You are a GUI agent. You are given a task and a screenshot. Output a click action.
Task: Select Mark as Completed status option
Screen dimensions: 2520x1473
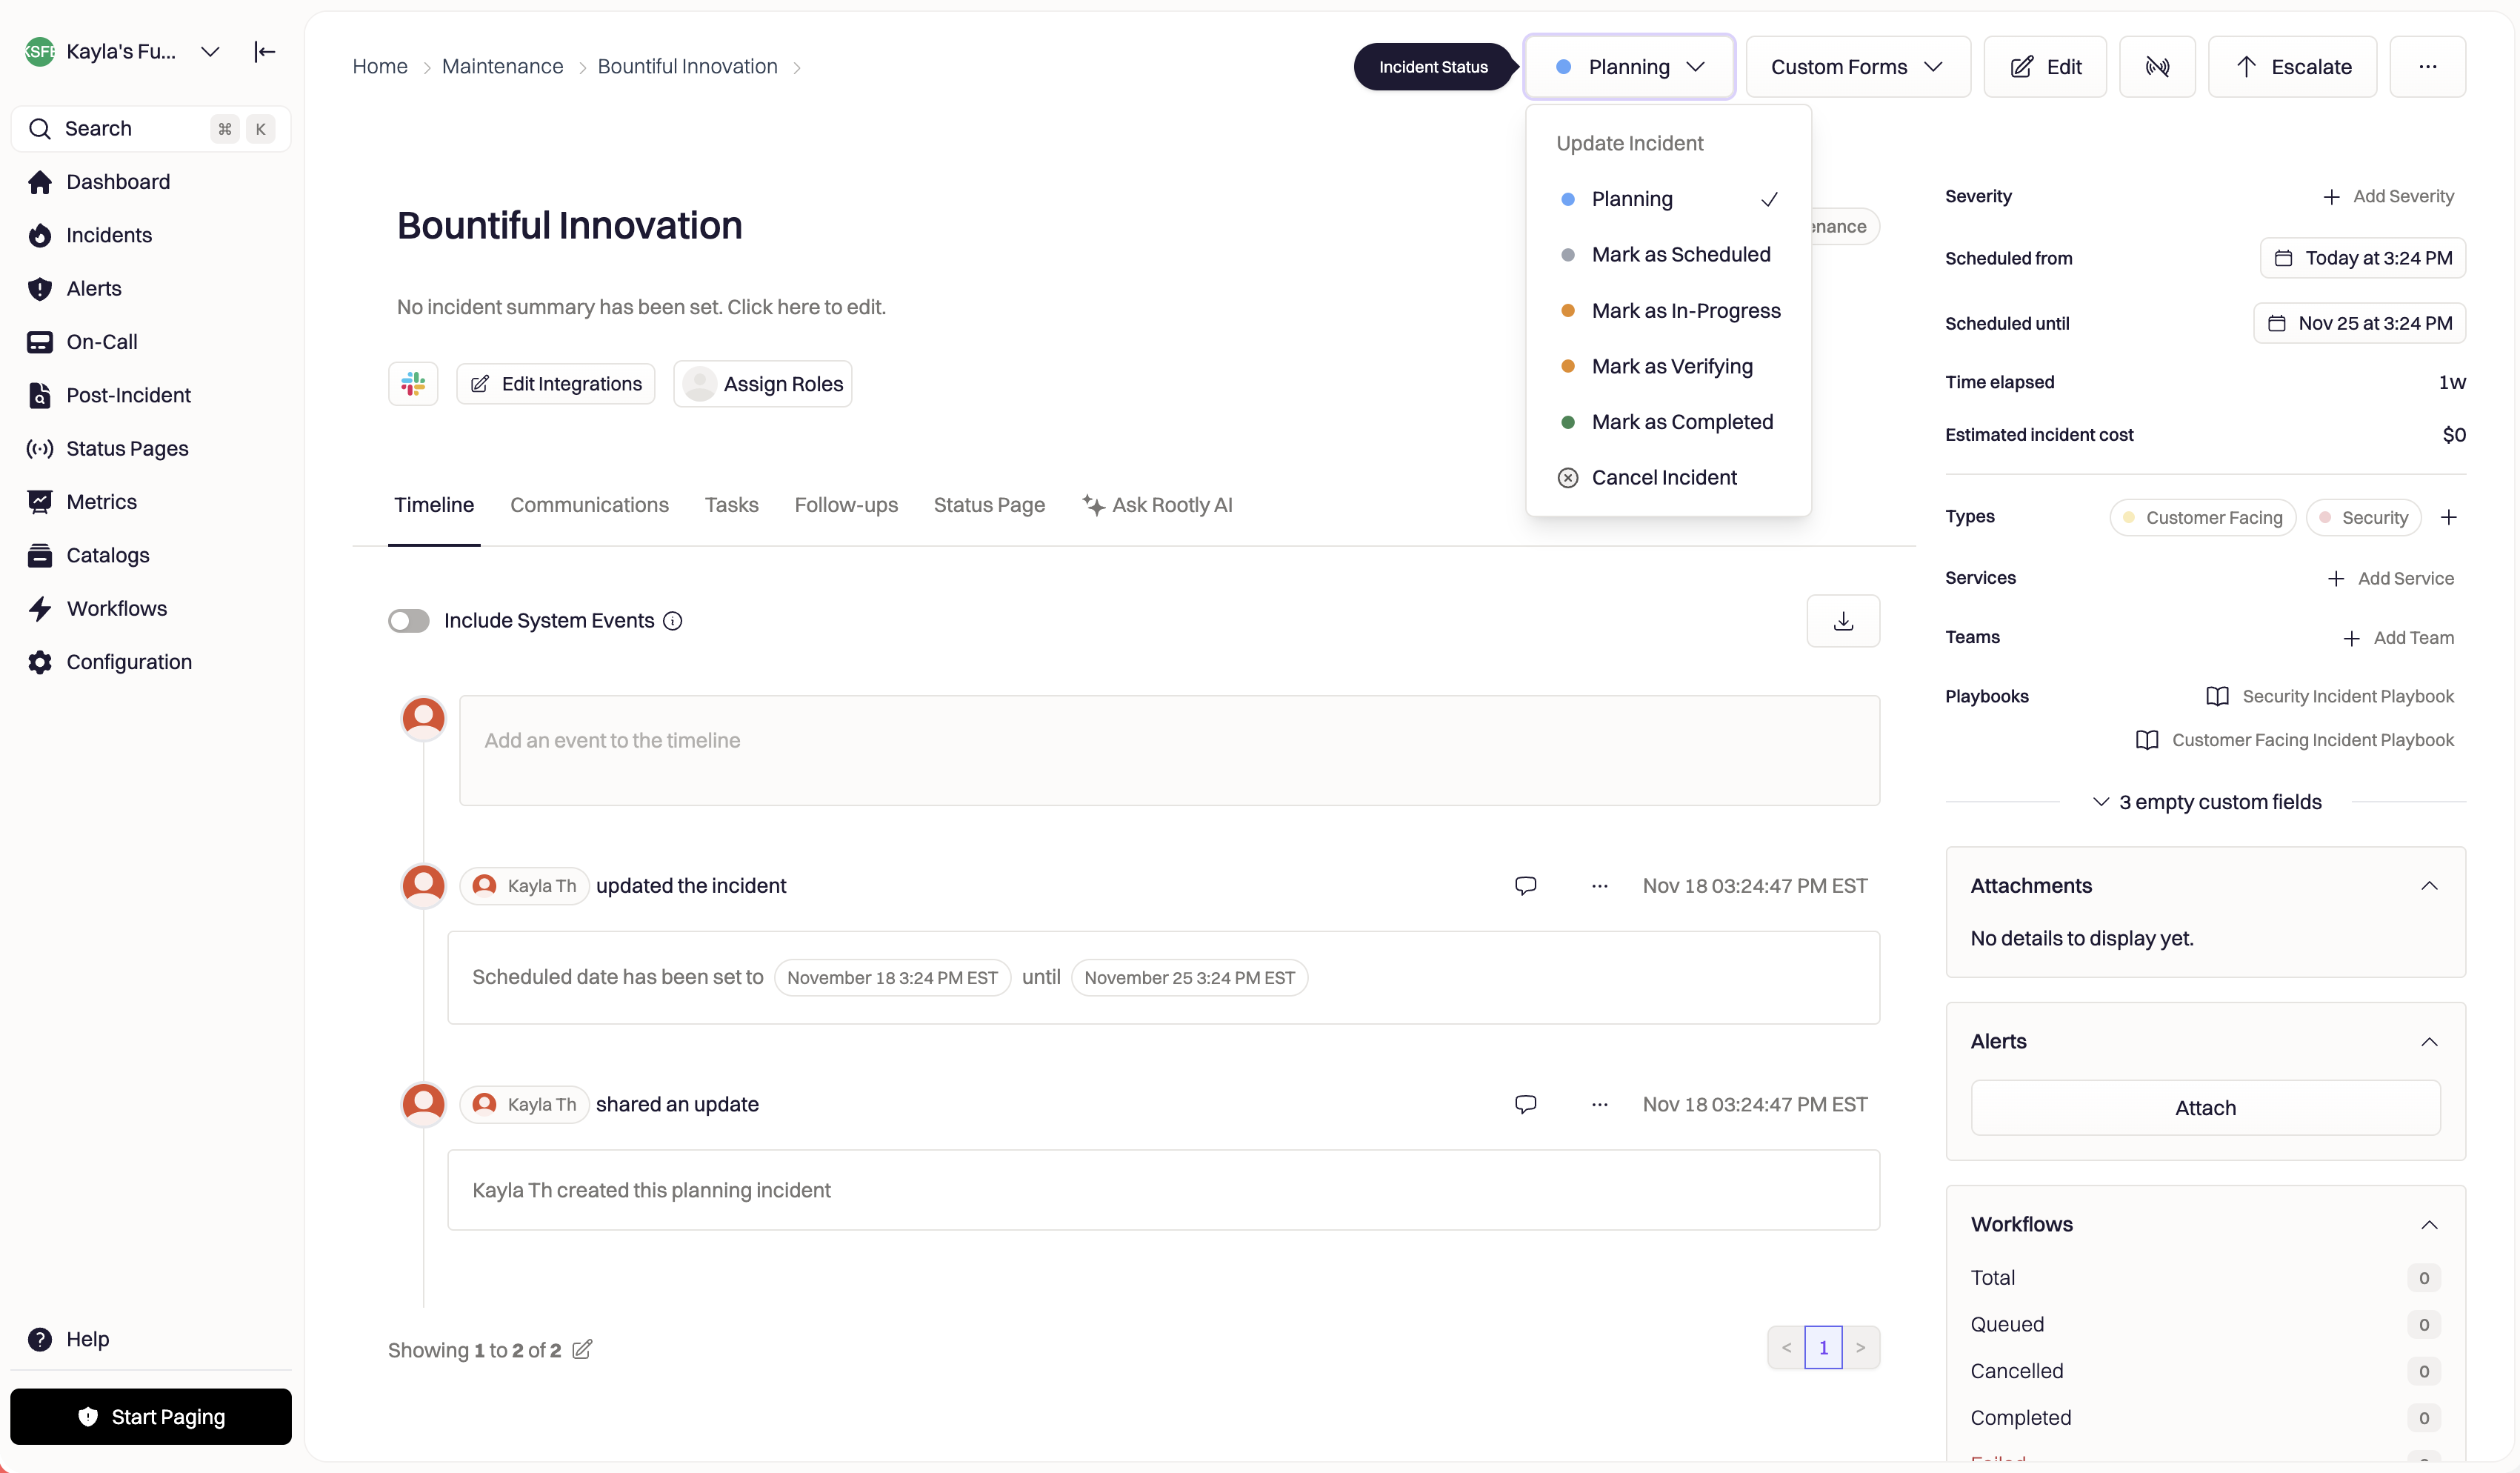click(x=1681, y=422)
